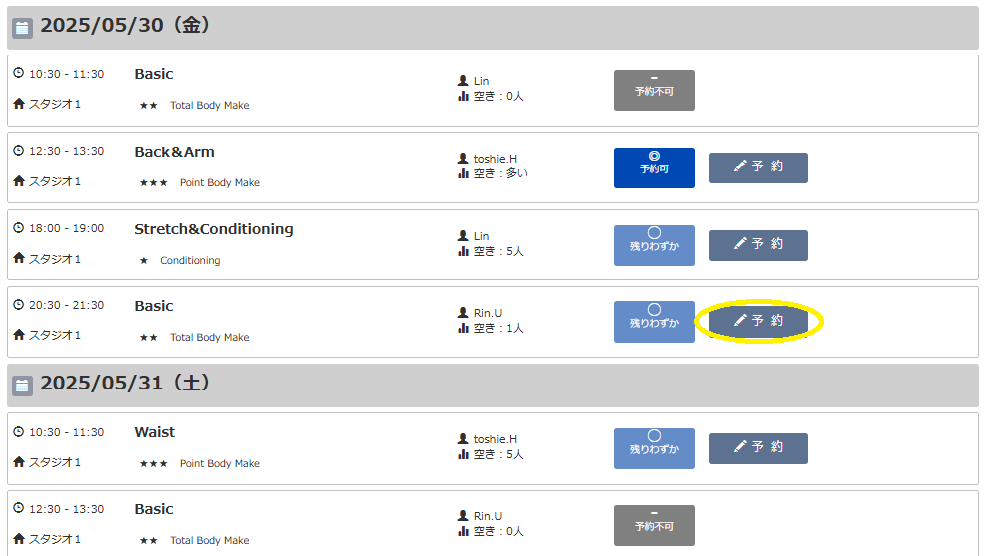
Task: Click 残りわずか badge for Waist class
Action: coord(654,448)
